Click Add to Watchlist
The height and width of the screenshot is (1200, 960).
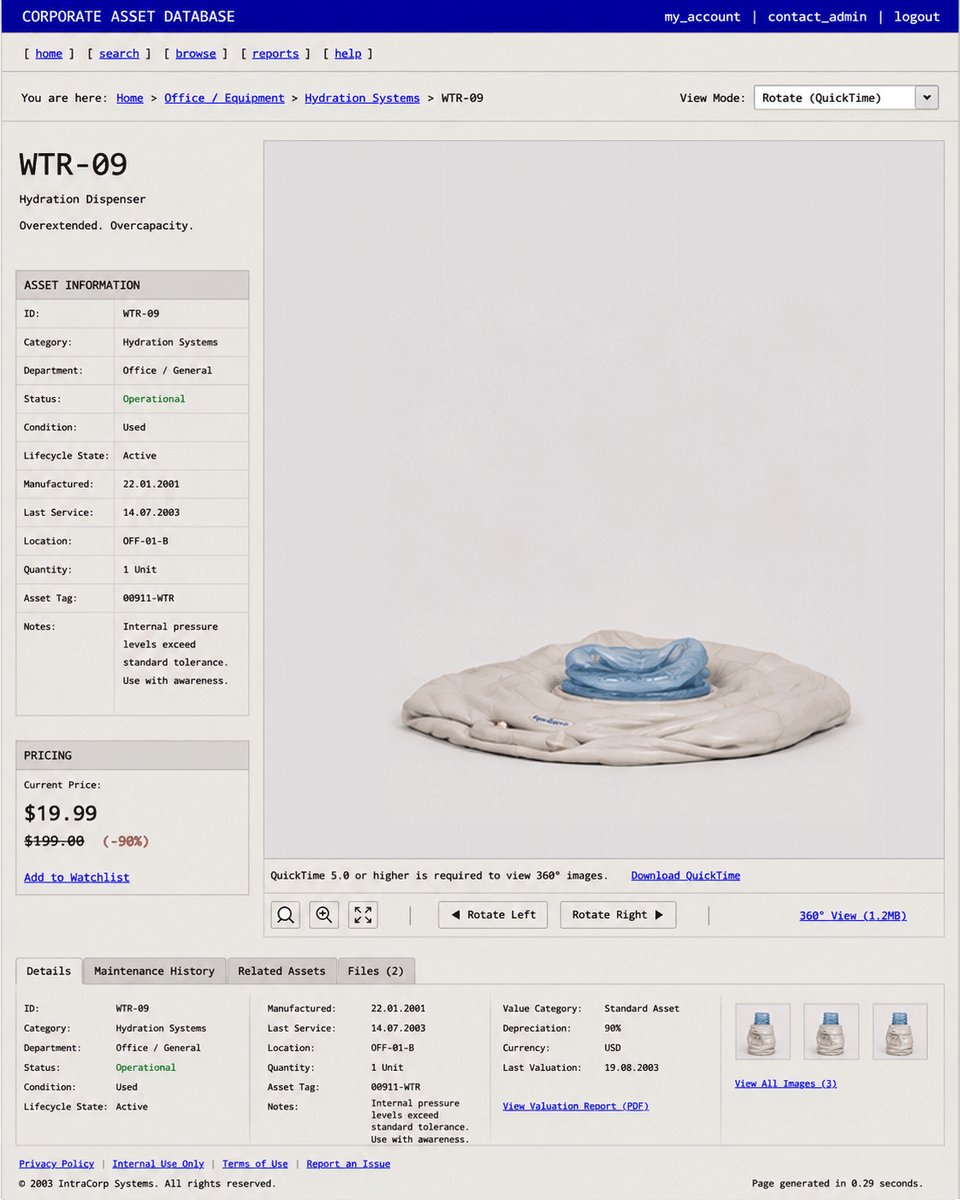(77, 878)
